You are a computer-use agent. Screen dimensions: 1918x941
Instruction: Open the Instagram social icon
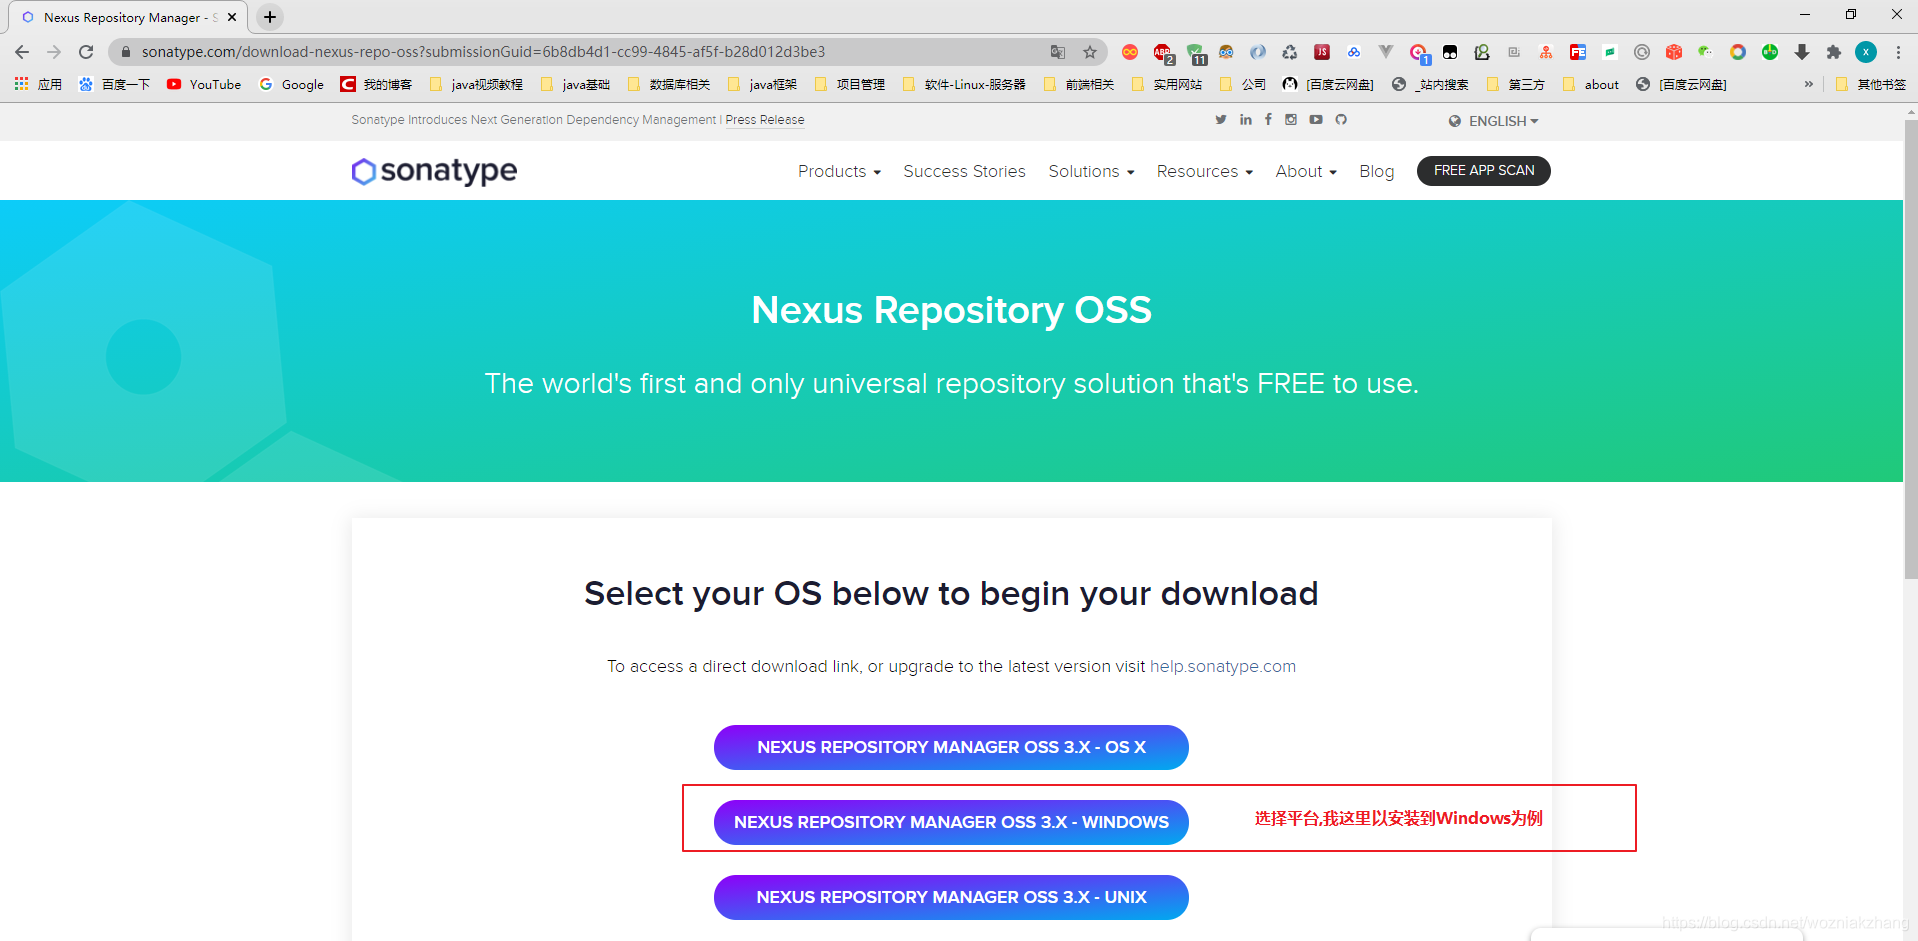point(1291,120)
